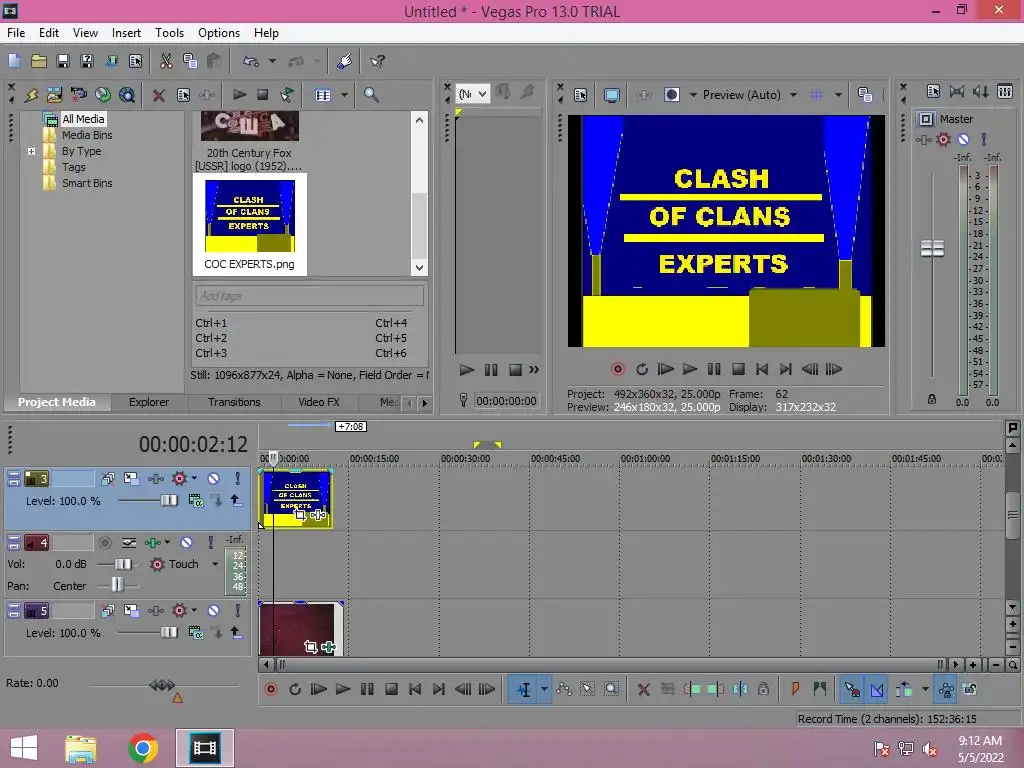This screenshot has width=1024, height=768.
Task: Open the Video FX tab
Action: (319, 402)
